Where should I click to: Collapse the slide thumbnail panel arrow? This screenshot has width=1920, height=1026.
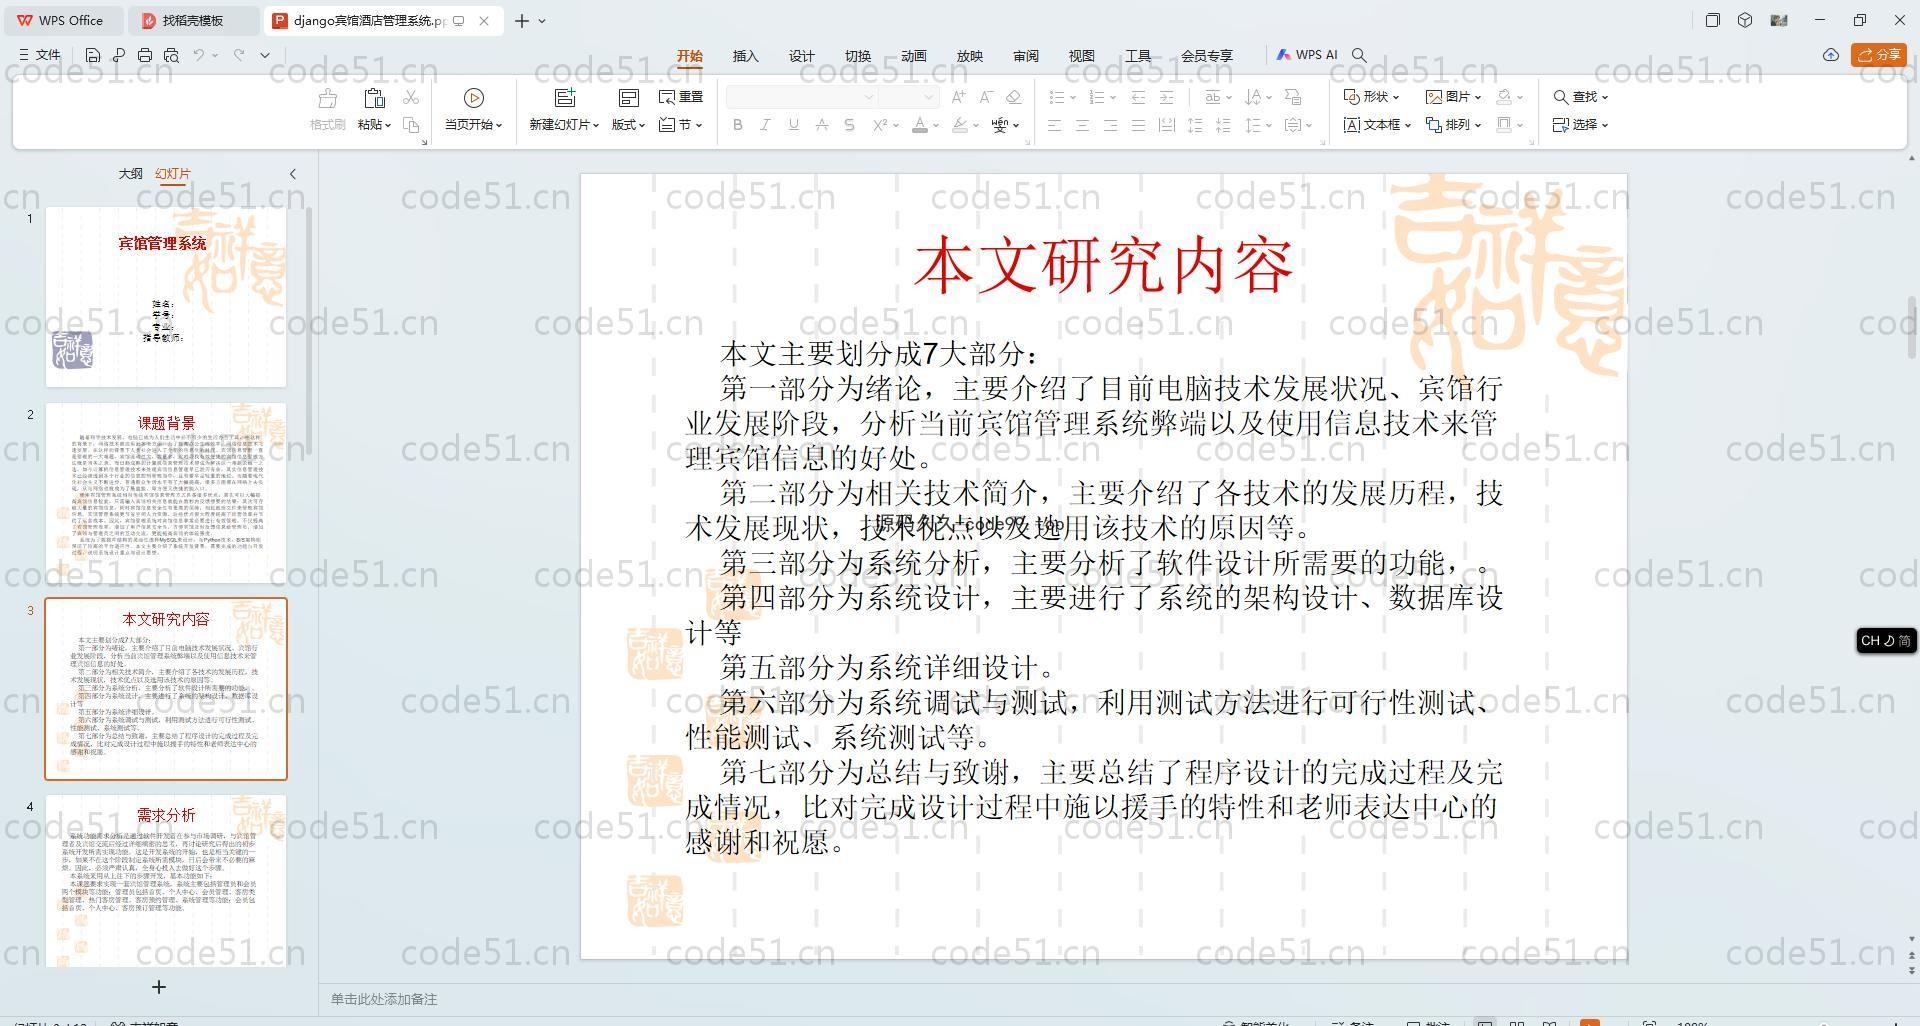293,174
